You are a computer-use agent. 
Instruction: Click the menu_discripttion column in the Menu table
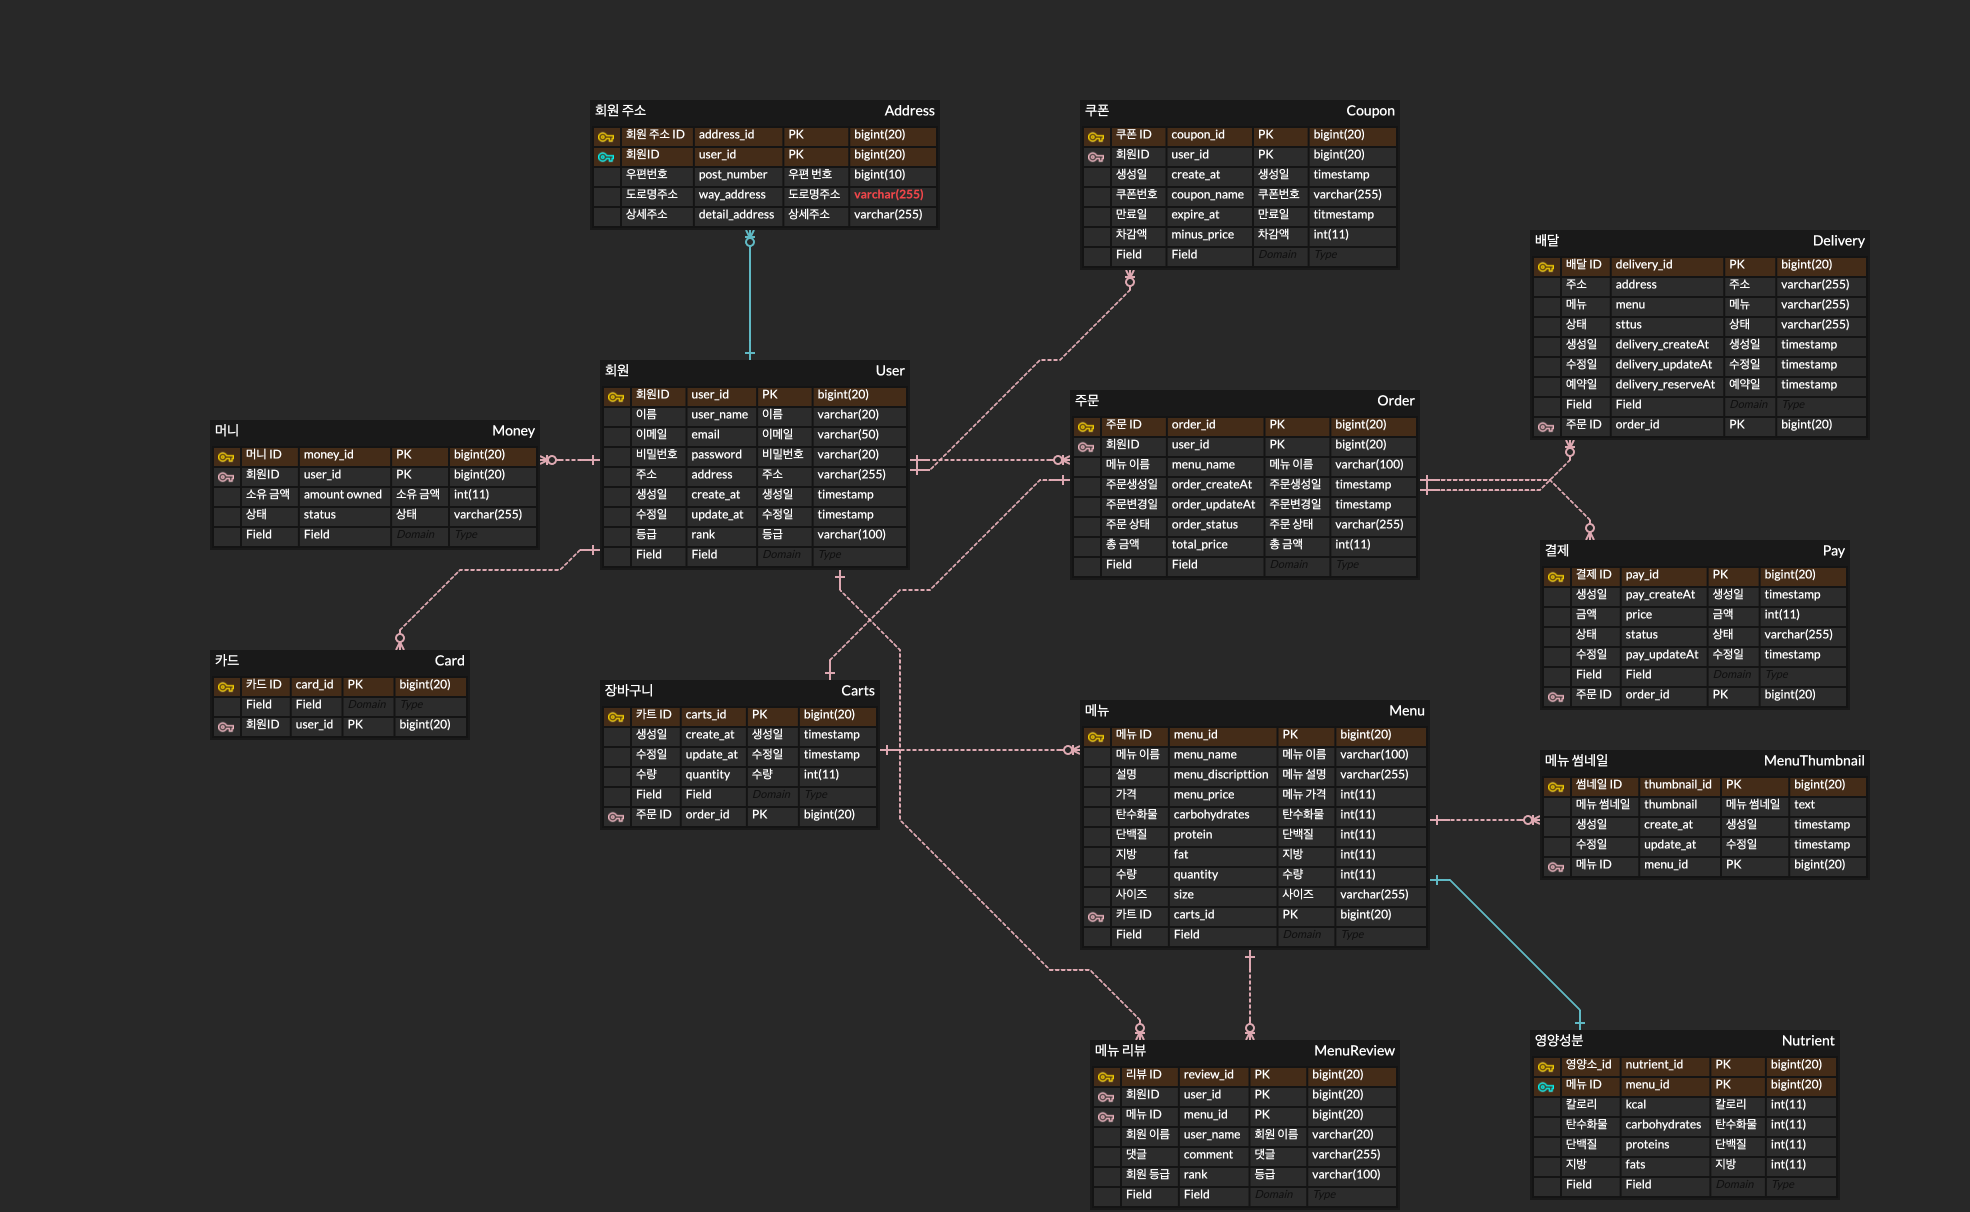[x=1220, y=775]
